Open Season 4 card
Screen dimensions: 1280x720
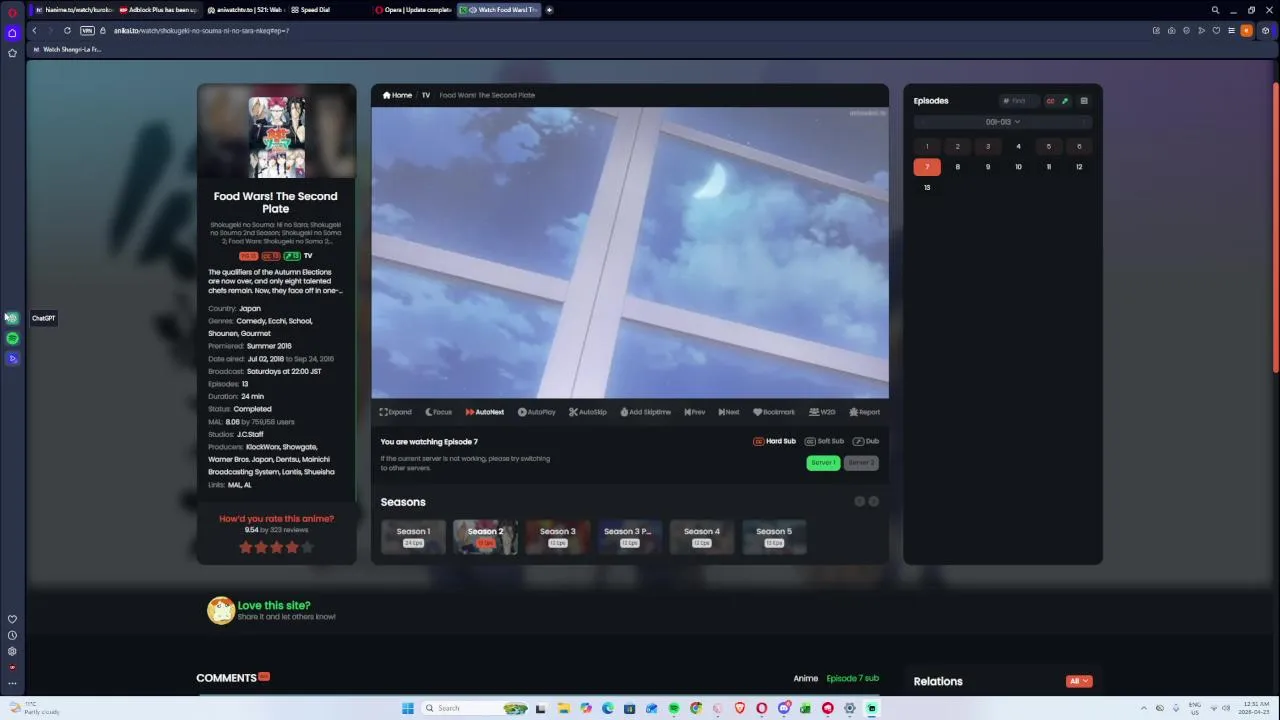[x=701, y=537]
